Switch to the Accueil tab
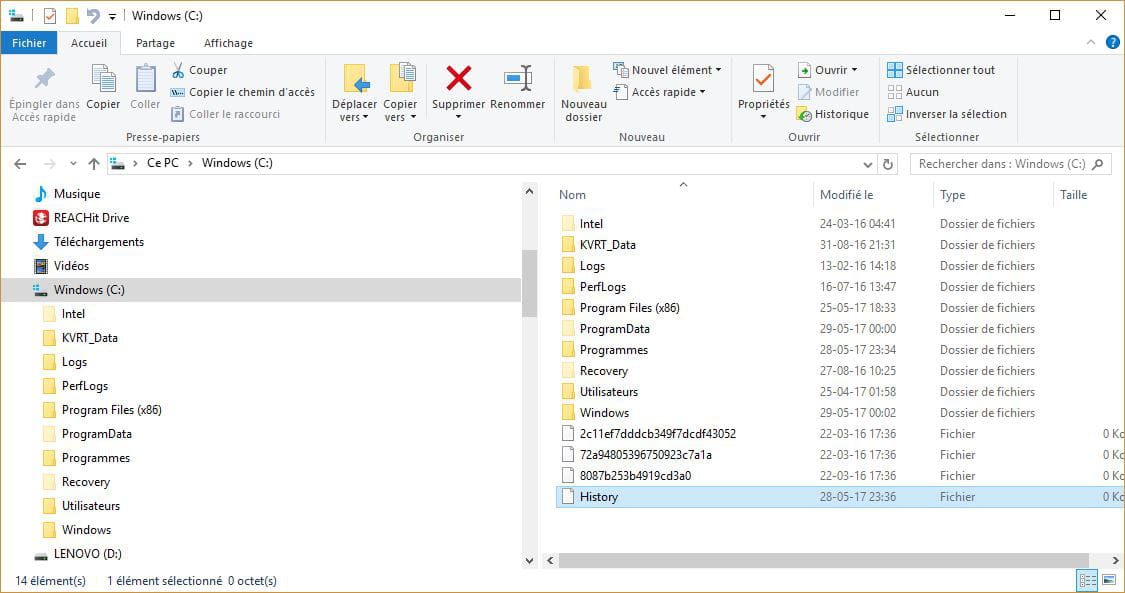1125x593 pixels. click(x=89, y=43)
